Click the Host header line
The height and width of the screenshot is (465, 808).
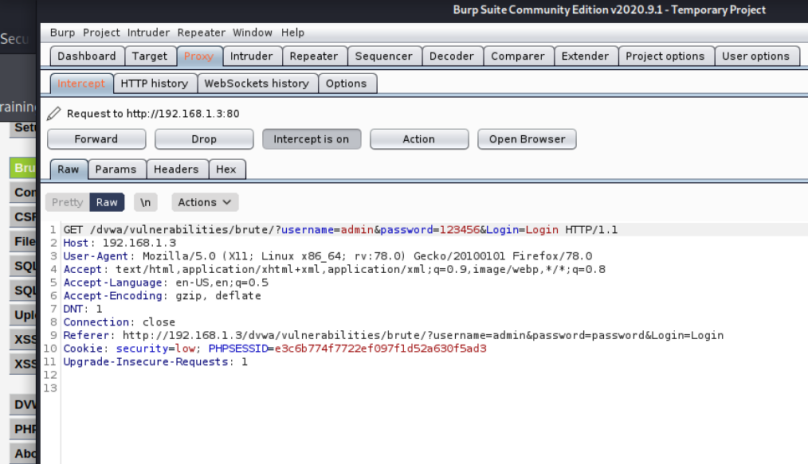120,243
